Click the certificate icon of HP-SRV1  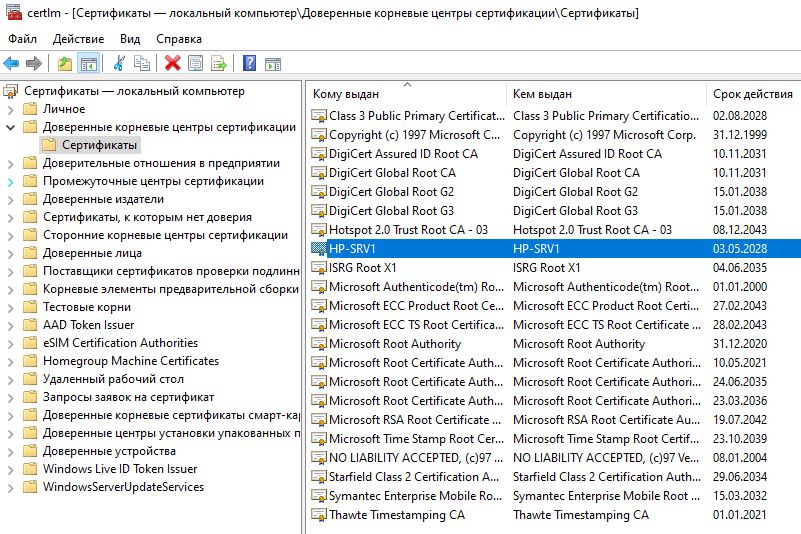(x=319, y=249)
